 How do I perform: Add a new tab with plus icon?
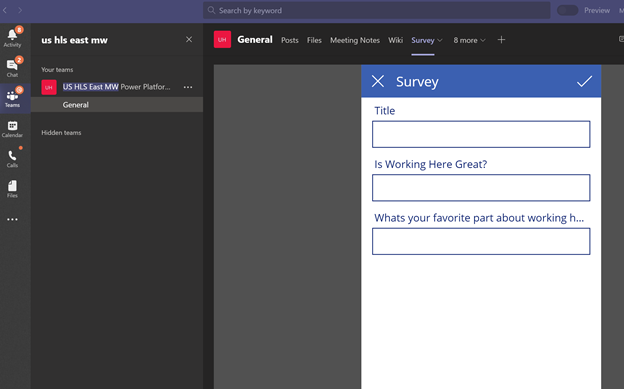click(x=501, y=39)
